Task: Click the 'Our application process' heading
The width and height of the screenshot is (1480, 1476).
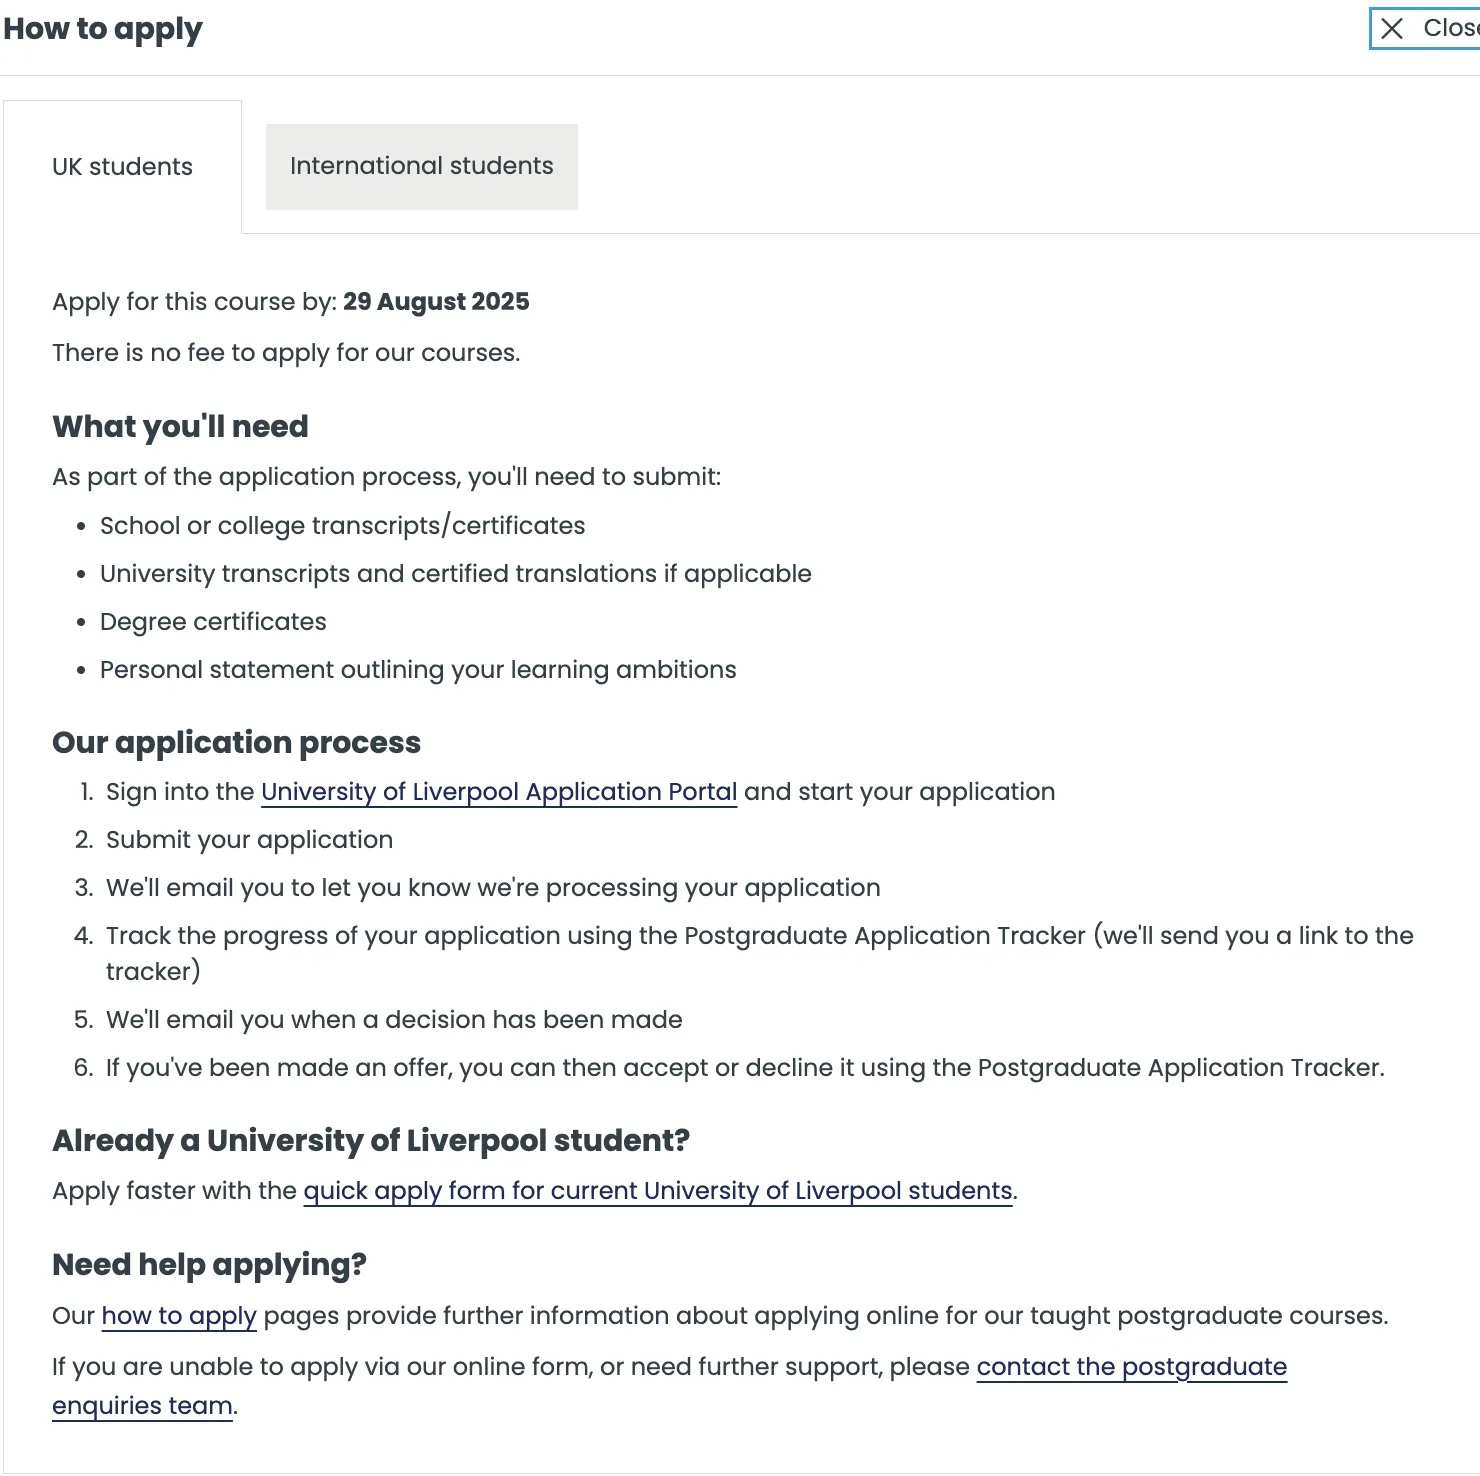Action: (236, 743)
